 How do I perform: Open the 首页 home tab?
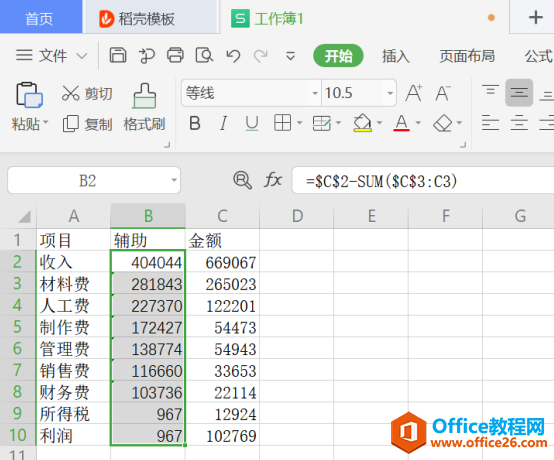[41, 17]
